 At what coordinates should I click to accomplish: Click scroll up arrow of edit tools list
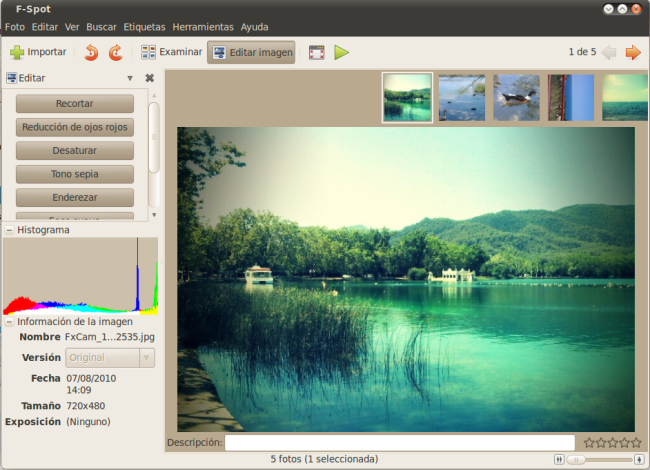point(154,96)
